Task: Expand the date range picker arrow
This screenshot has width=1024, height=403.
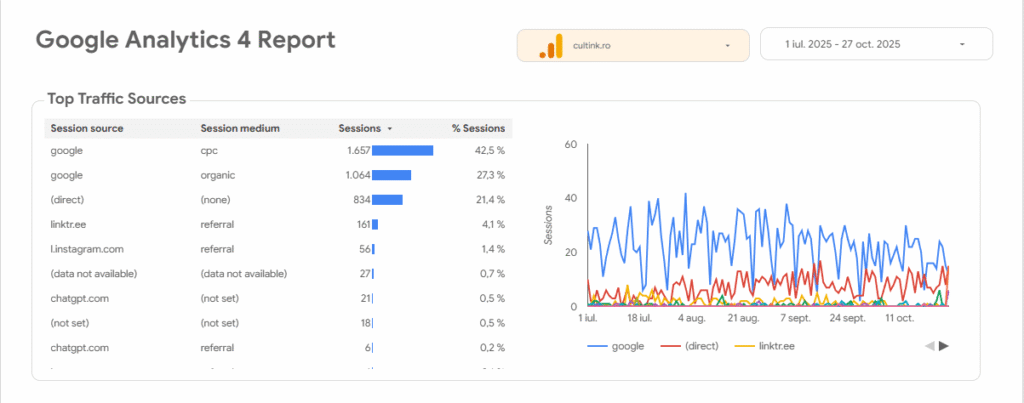Action: click(x=962, y=45)
